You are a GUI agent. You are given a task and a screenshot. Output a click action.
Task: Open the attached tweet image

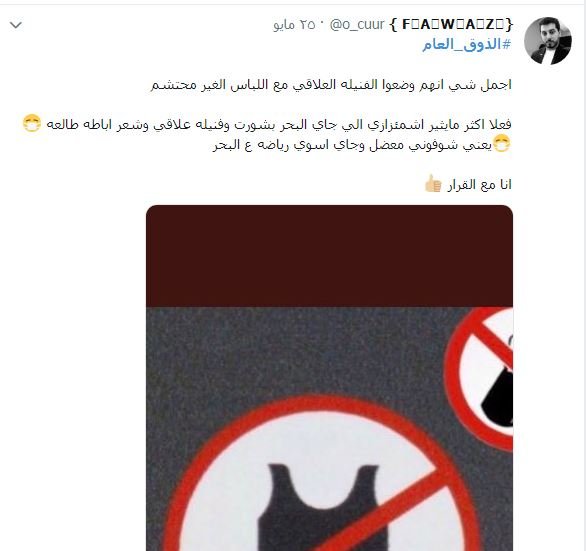pos(329,378)
